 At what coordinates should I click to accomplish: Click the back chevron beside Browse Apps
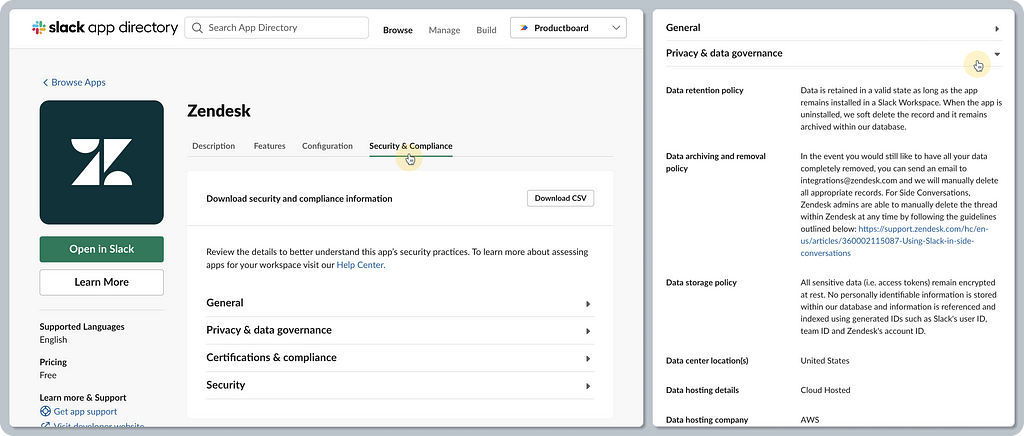(x=45, y=82)
